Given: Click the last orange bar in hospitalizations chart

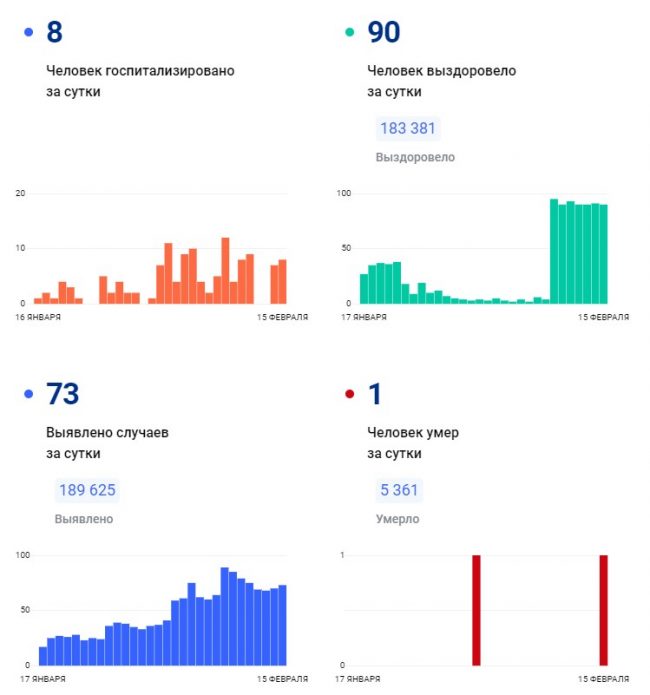Looking at the screenshot, I should click(282, 281).
